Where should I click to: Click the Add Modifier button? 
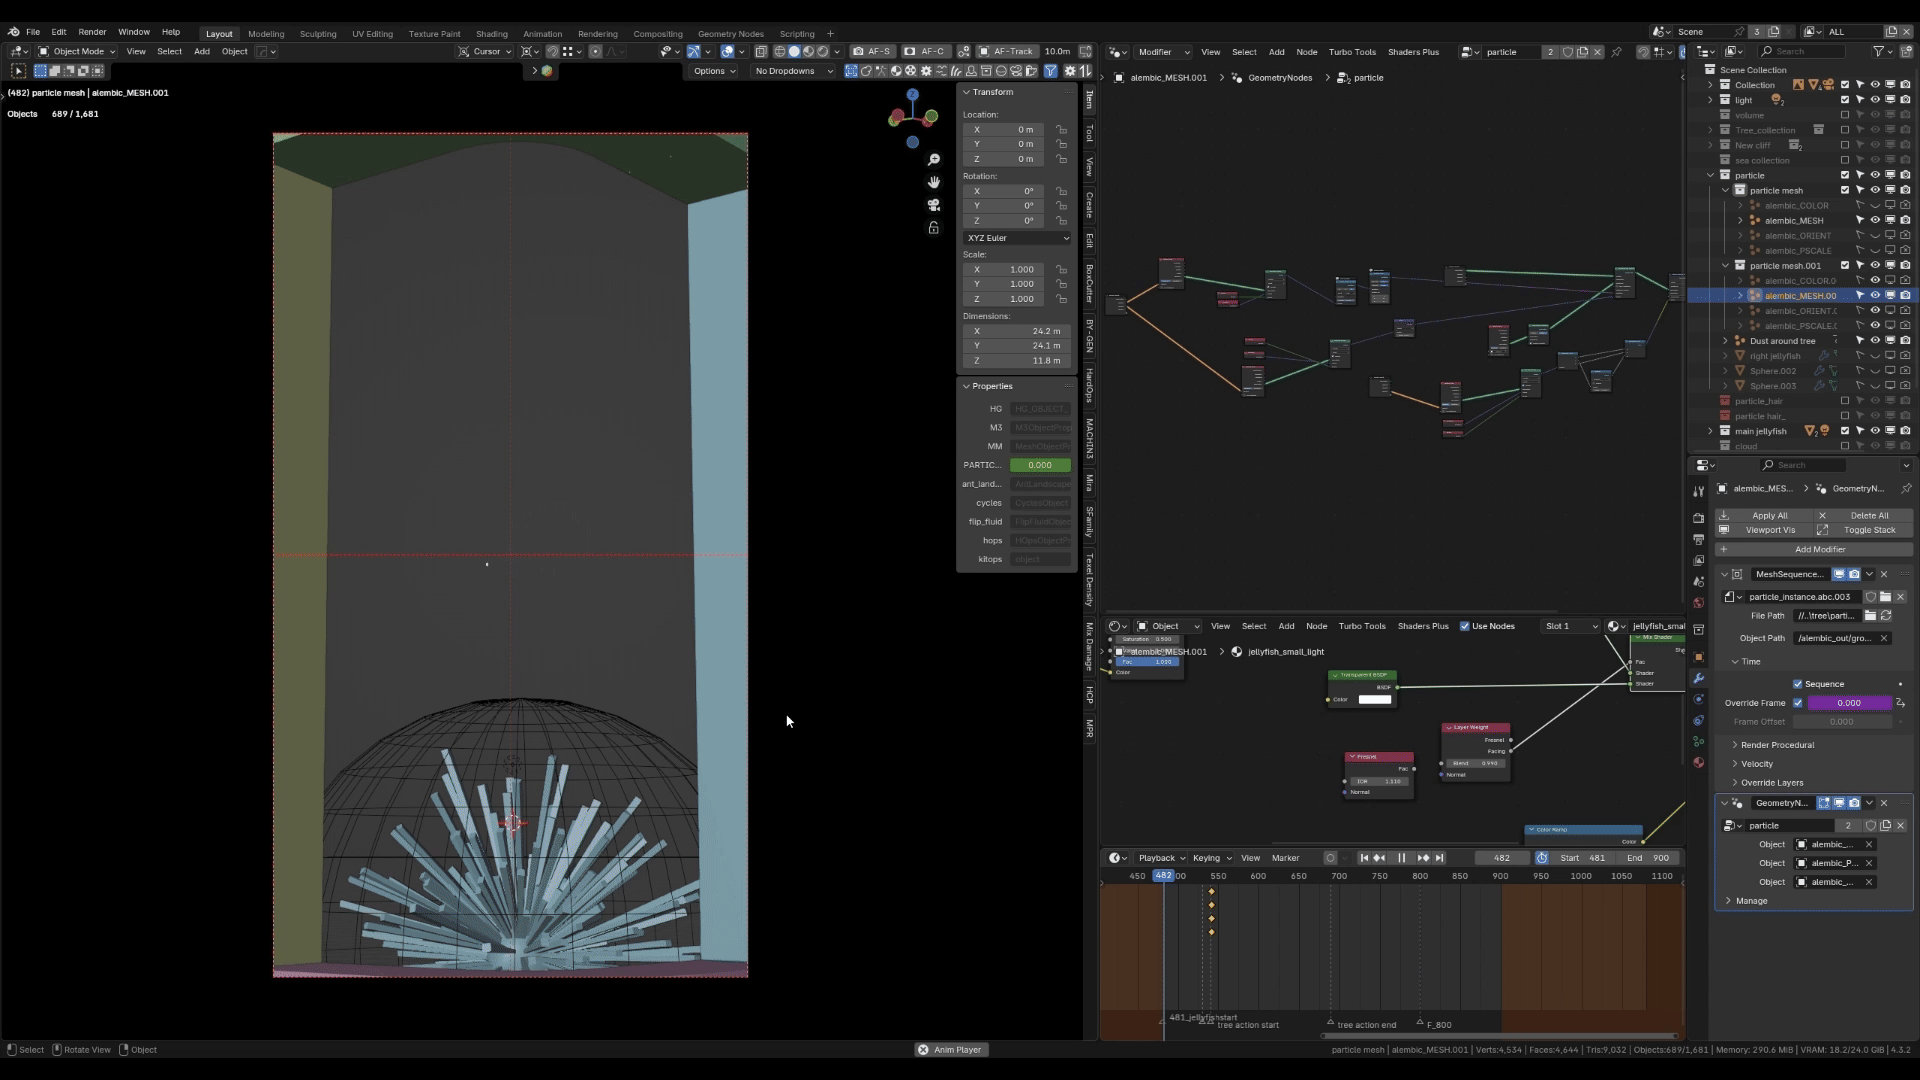click(x=1814, y=550)
